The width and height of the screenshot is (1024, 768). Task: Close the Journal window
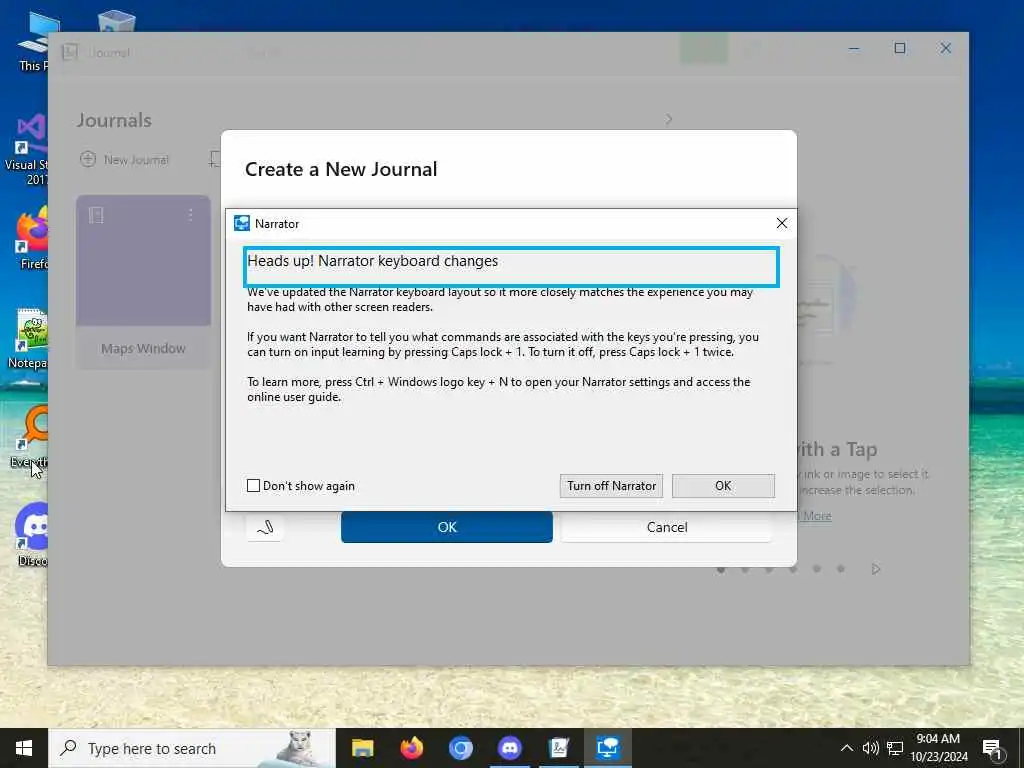point(946,48)
